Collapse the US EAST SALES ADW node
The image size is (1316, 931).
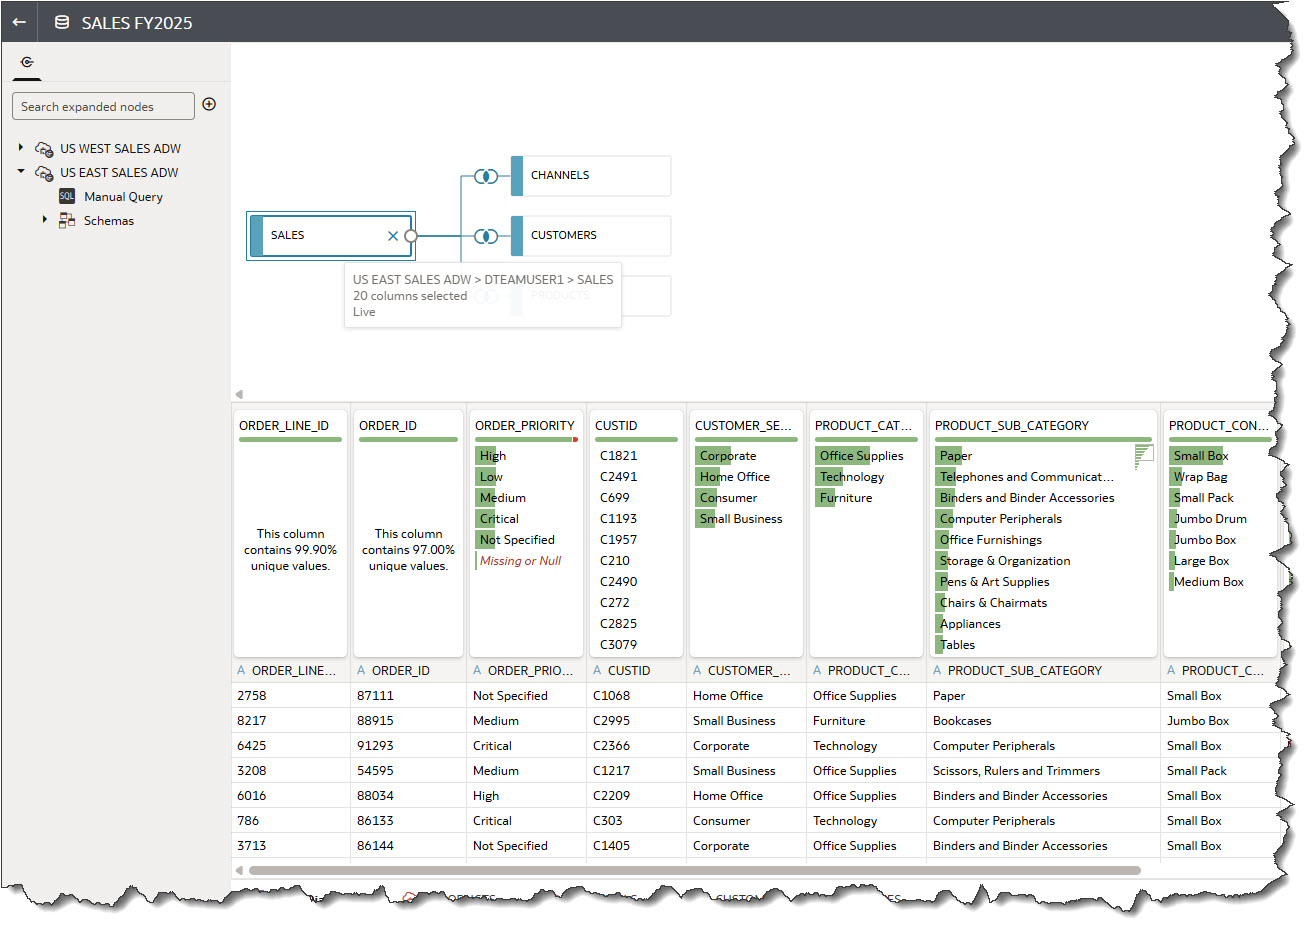[21, 171]
